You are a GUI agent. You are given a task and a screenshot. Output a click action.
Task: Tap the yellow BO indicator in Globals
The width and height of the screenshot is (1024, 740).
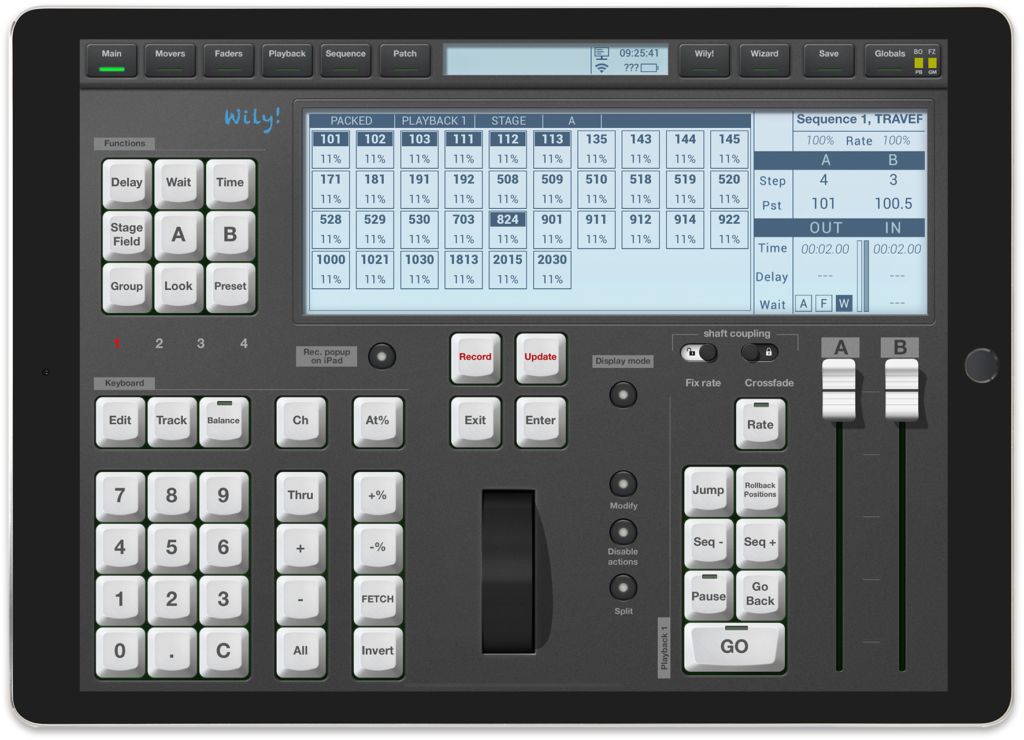click(x=918, y=62)
